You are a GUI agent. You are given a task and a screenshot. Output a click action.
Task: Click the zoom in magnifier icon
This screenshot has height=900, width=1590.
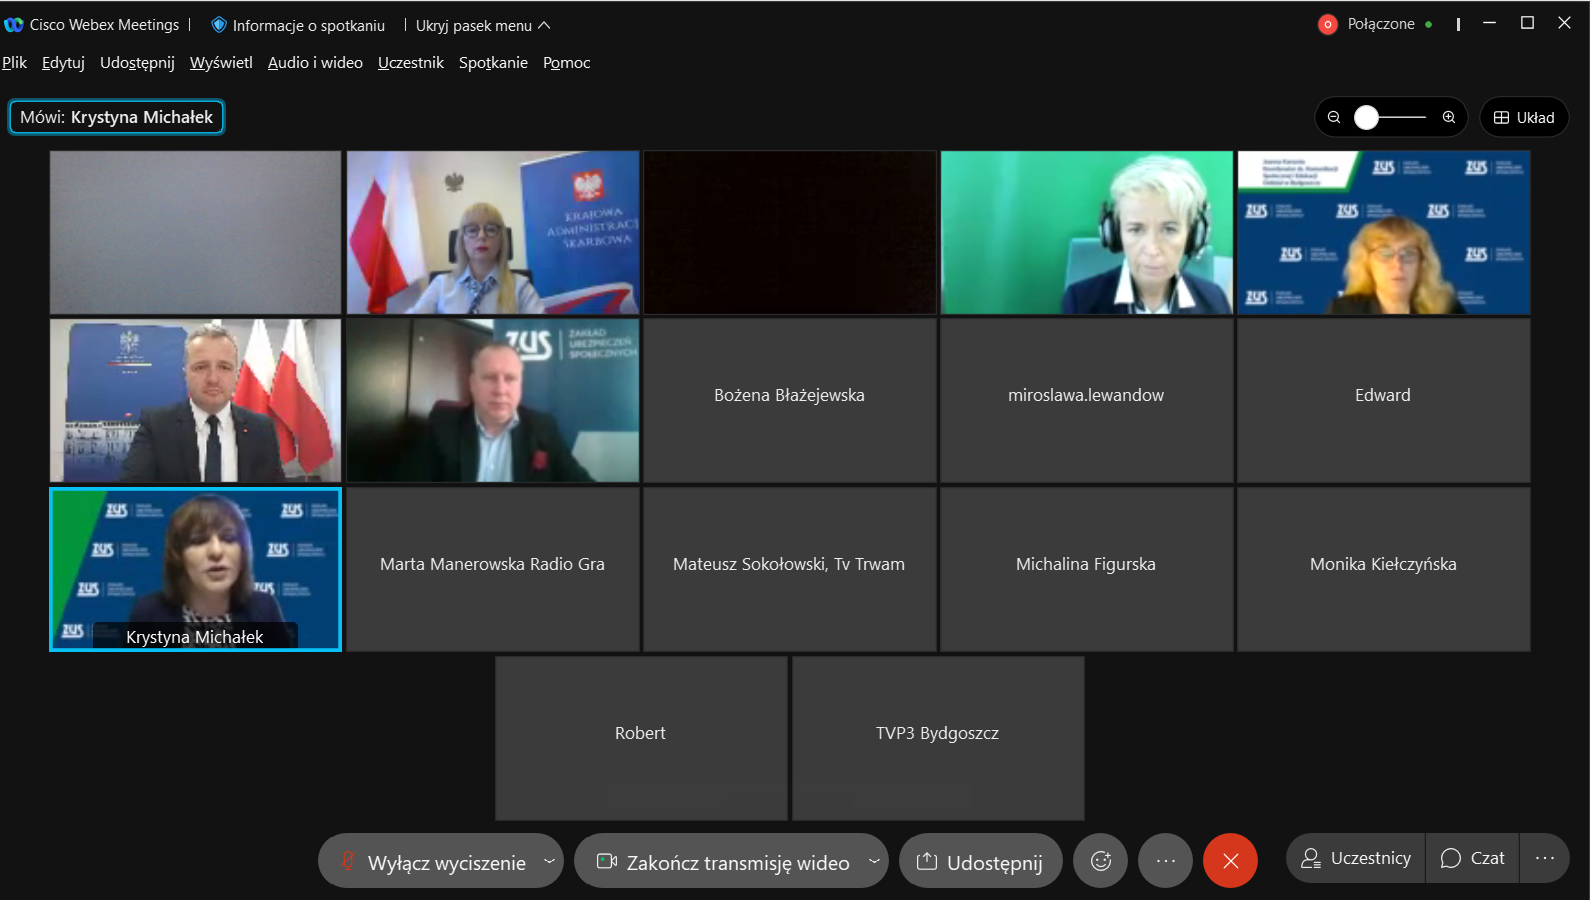pyautogui.click(x=1448, y=118)
